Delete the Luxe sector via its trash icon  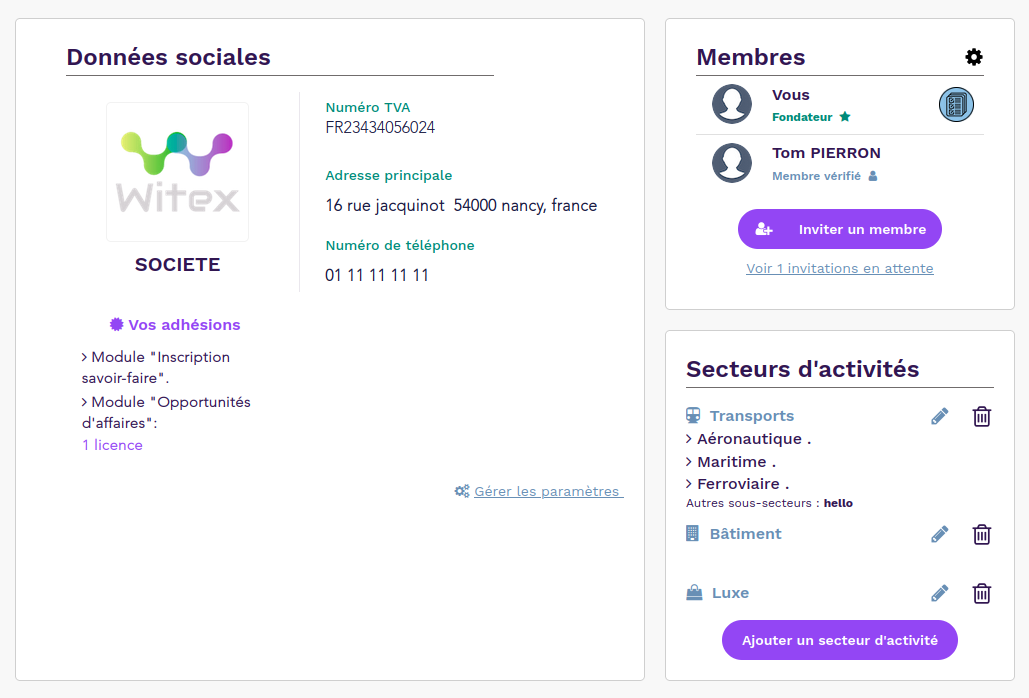[981, 593]
